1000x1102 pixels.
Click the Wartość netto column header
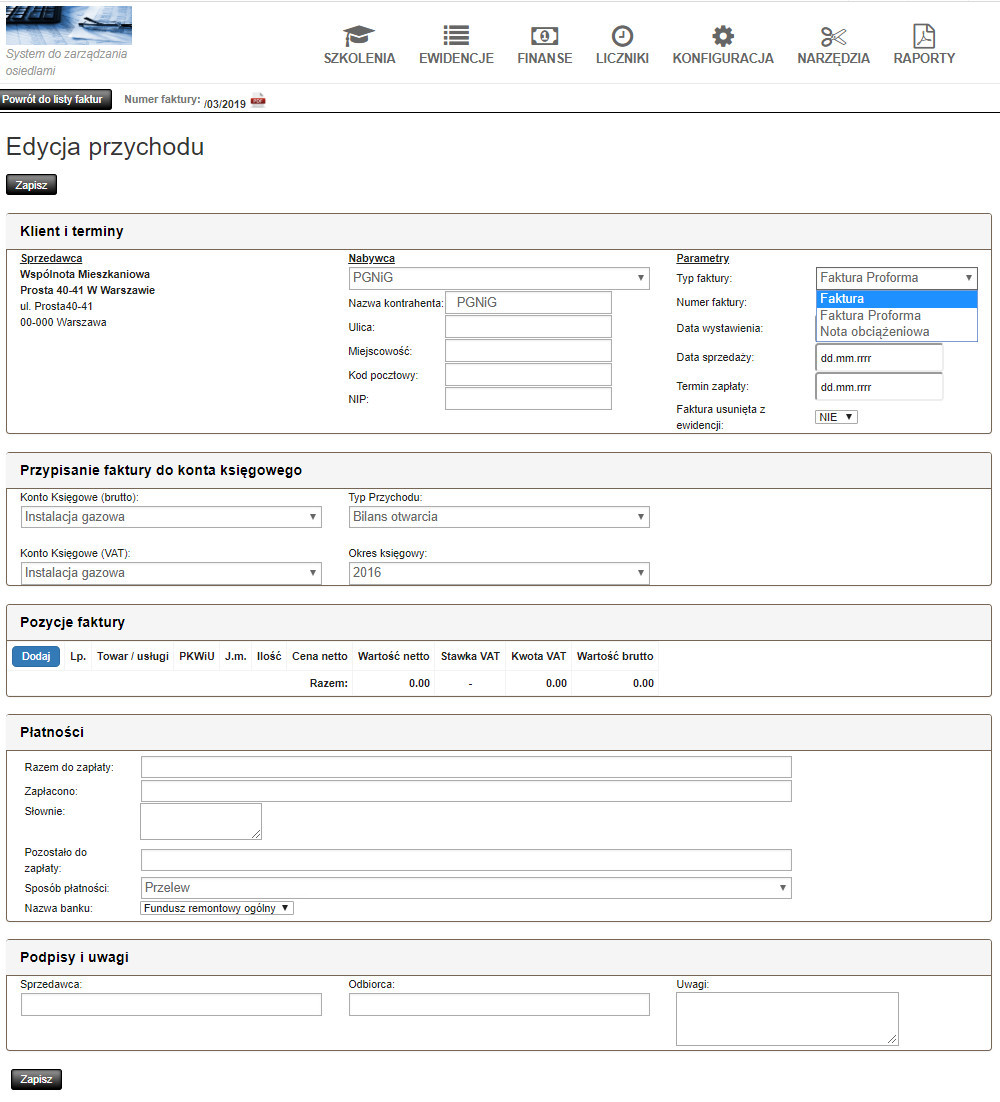(394, 656)
